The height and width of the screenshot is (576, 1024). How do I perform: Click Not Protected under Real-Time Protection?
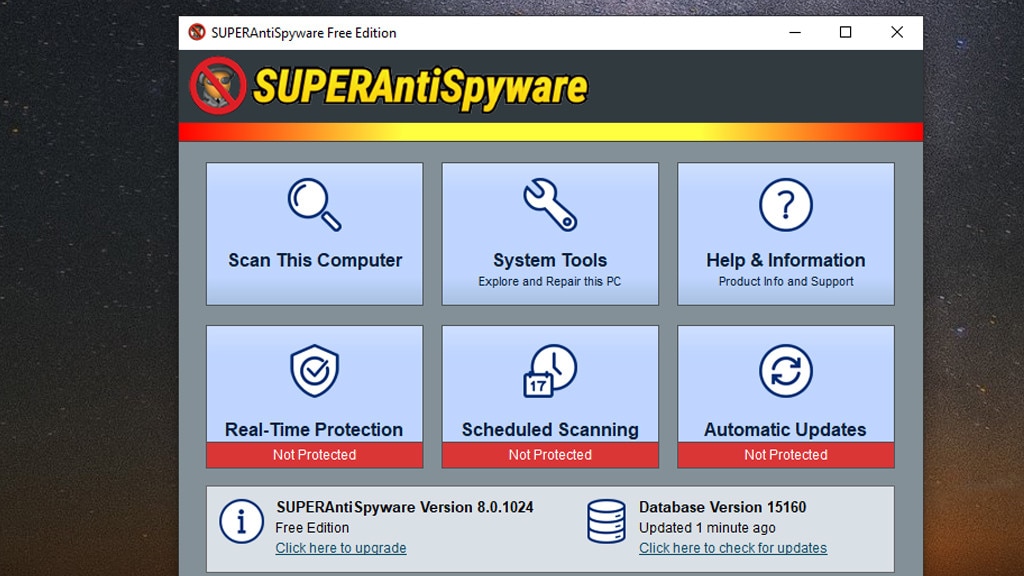[x=315, y=455]
